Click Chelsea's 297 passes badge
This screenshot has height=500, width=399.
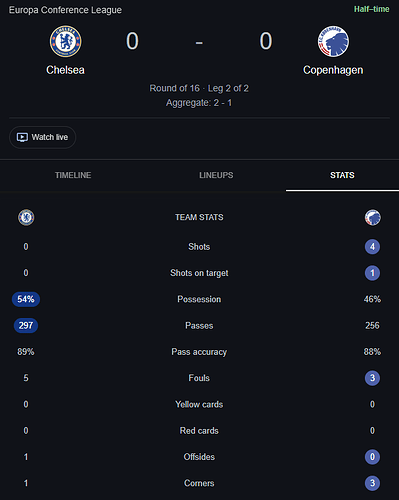(x=26, y=325)
